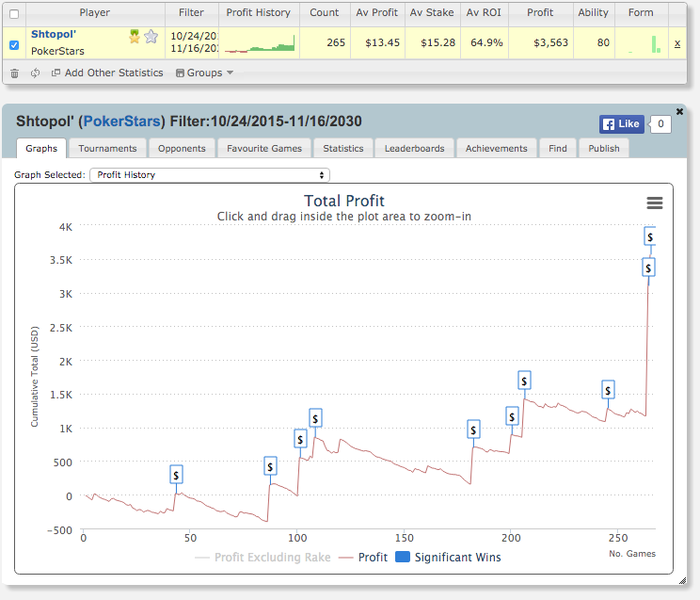Click the significant win marker near game 108

click(316, 418)
